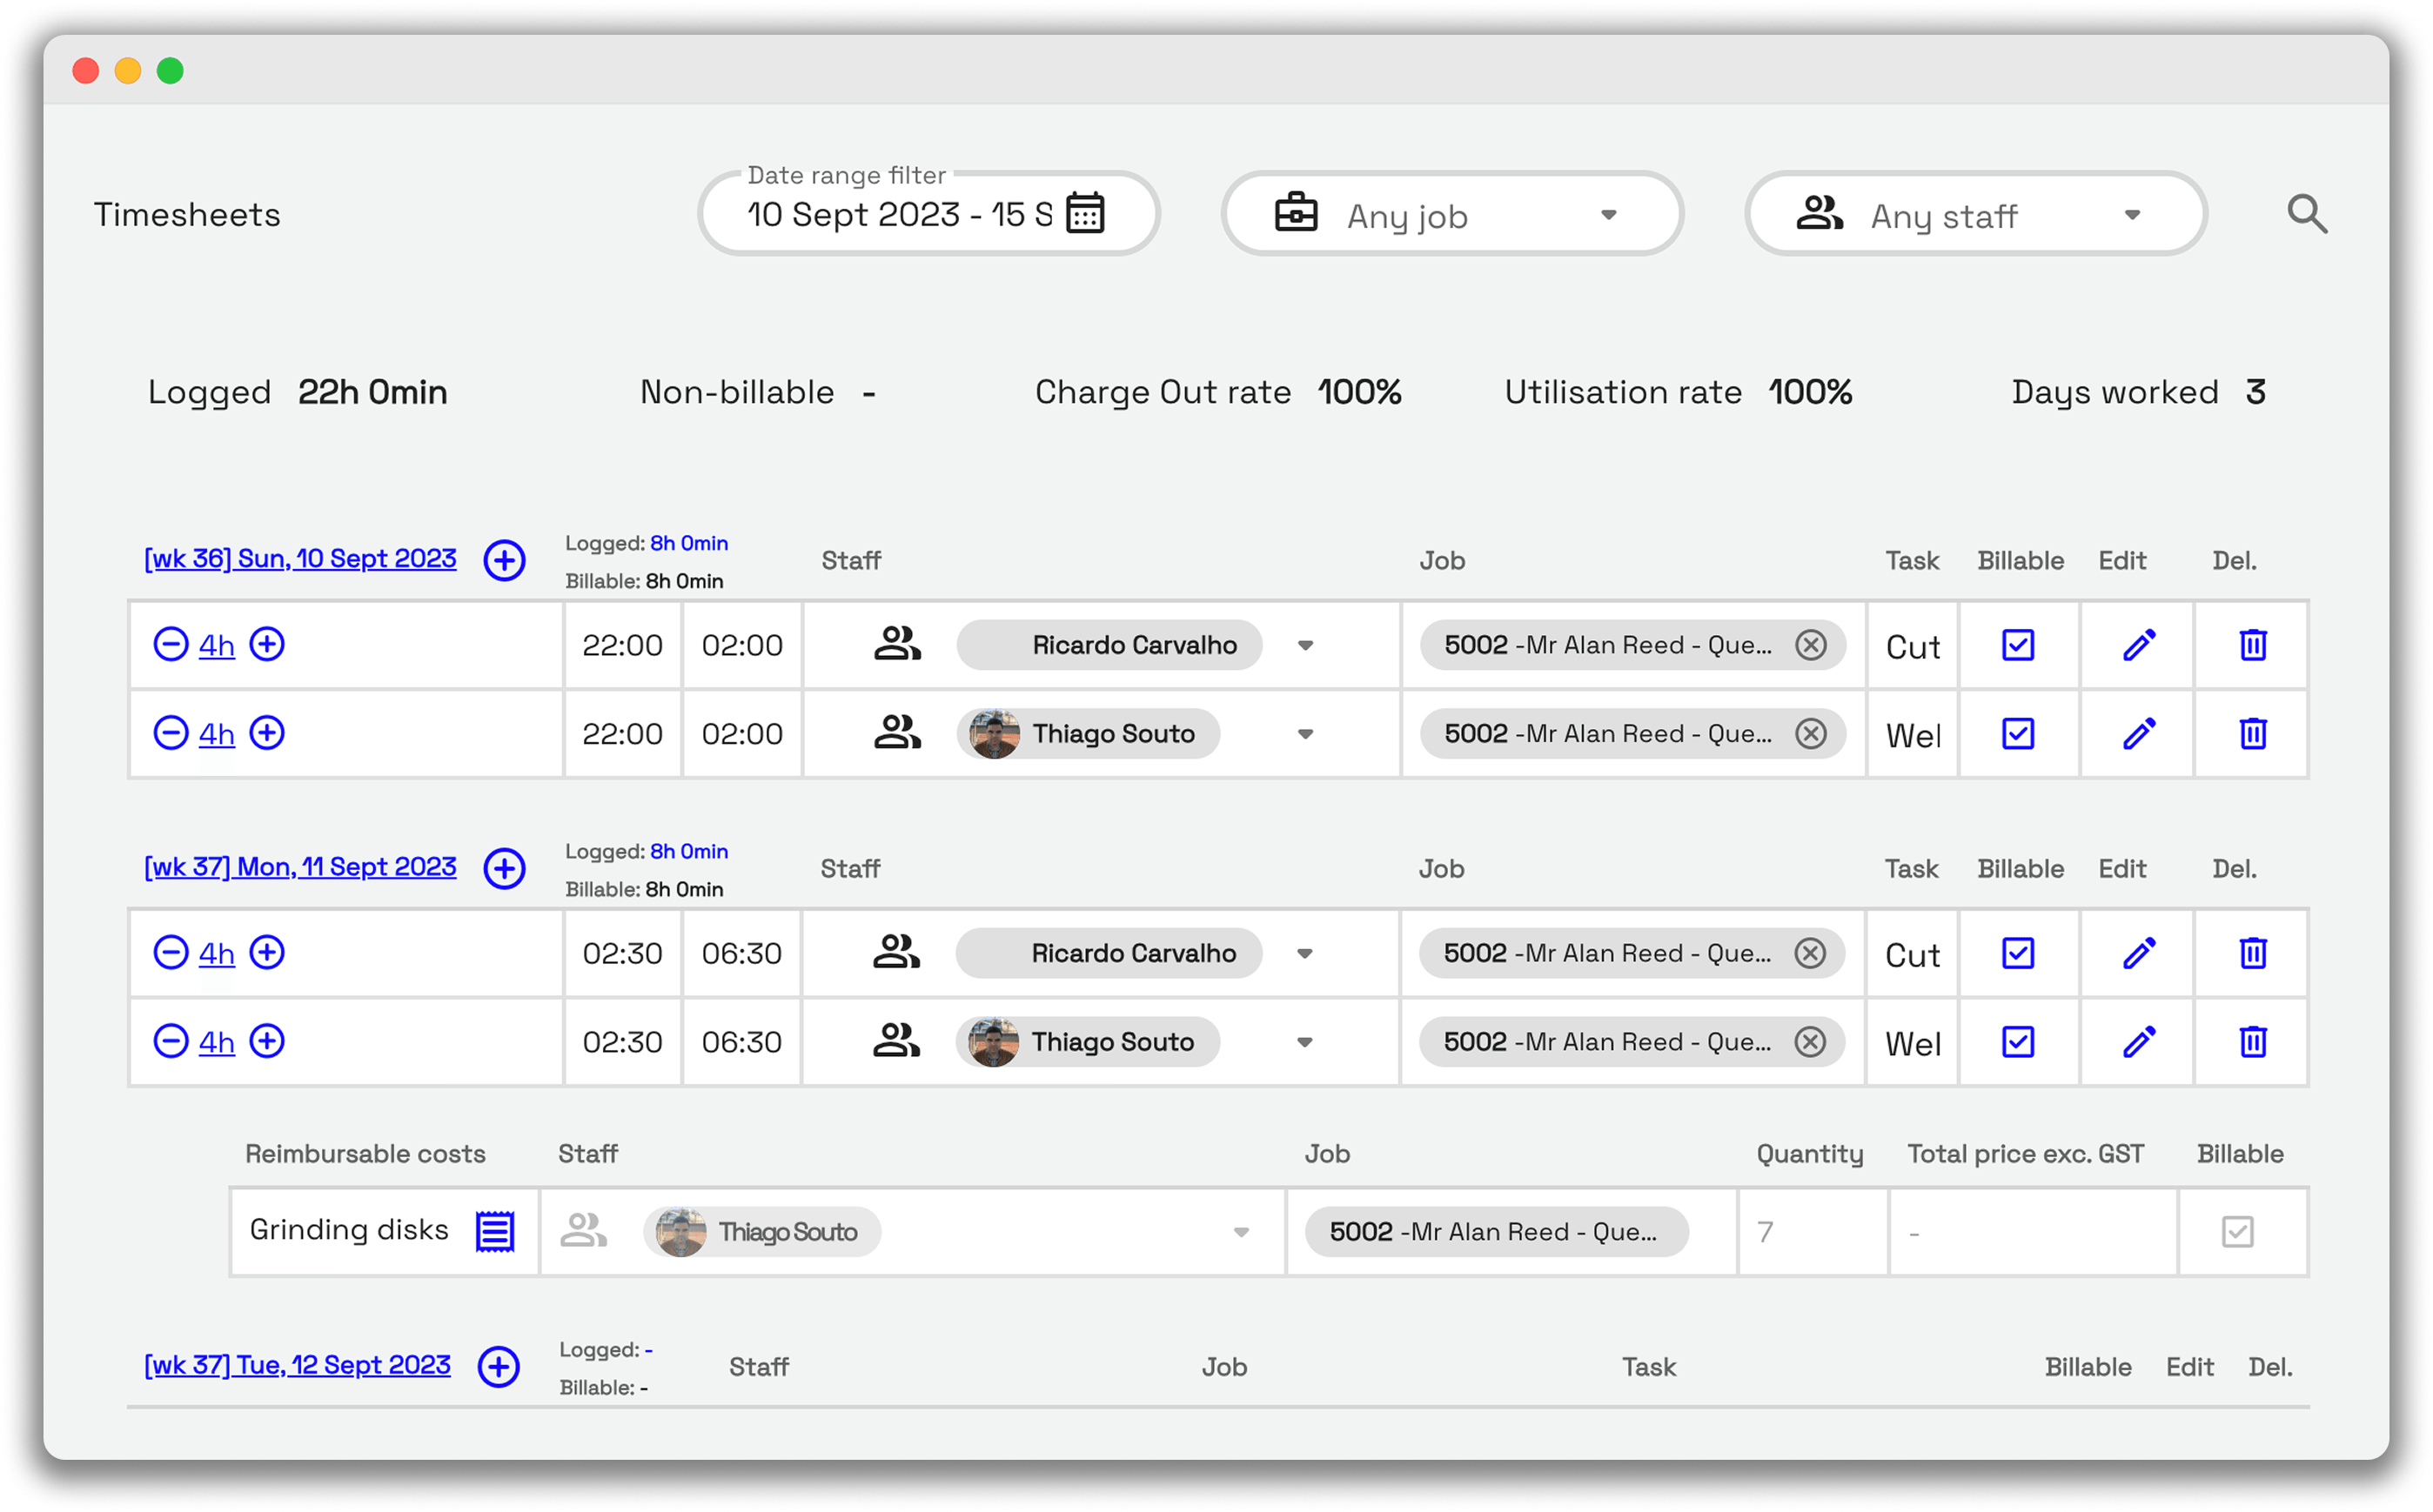Delete Thiago Souto's Weld entry on Sunday

click(2251, 733)
